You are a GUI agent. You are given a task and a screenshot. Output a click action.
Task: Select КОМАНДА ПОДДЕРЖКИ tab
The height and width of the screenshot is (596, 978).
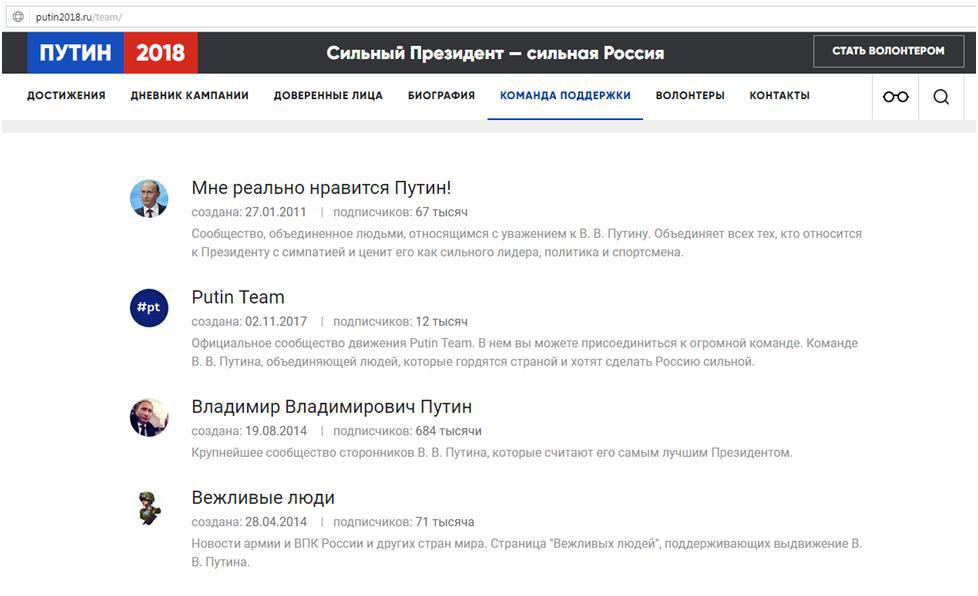[565, 95]
